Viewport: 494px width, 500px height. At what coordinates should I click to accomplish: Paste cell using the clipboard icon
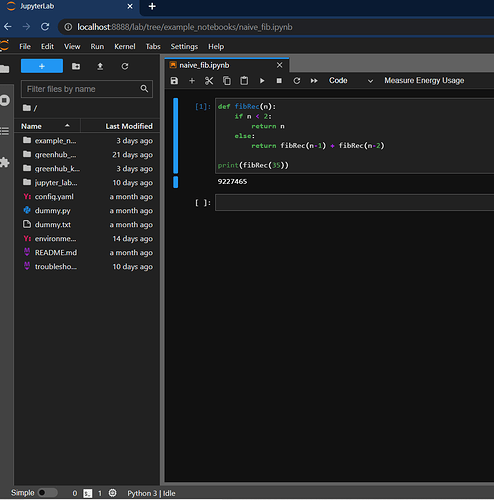244,81
